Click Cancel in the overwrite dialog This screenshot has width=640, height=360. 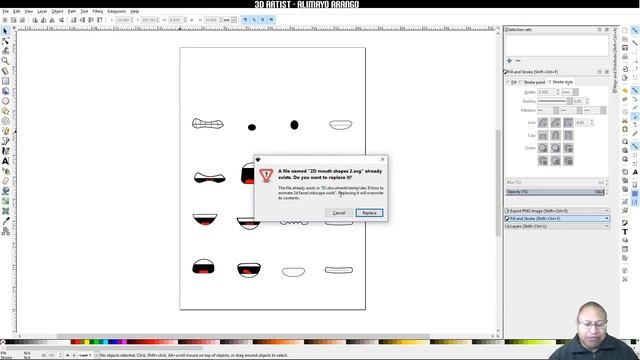tap(339, 213)
